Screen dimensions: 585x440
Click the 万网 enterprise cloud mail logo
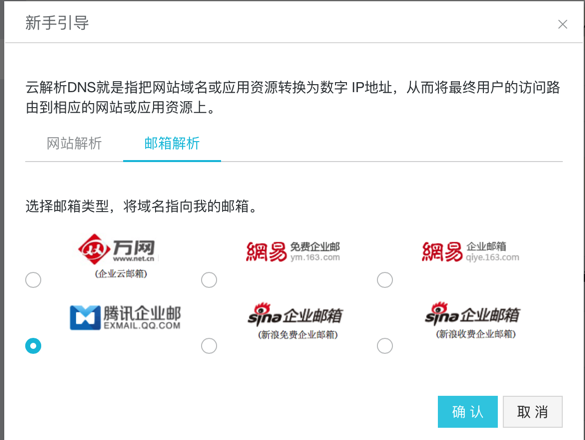tap(119, 256)
